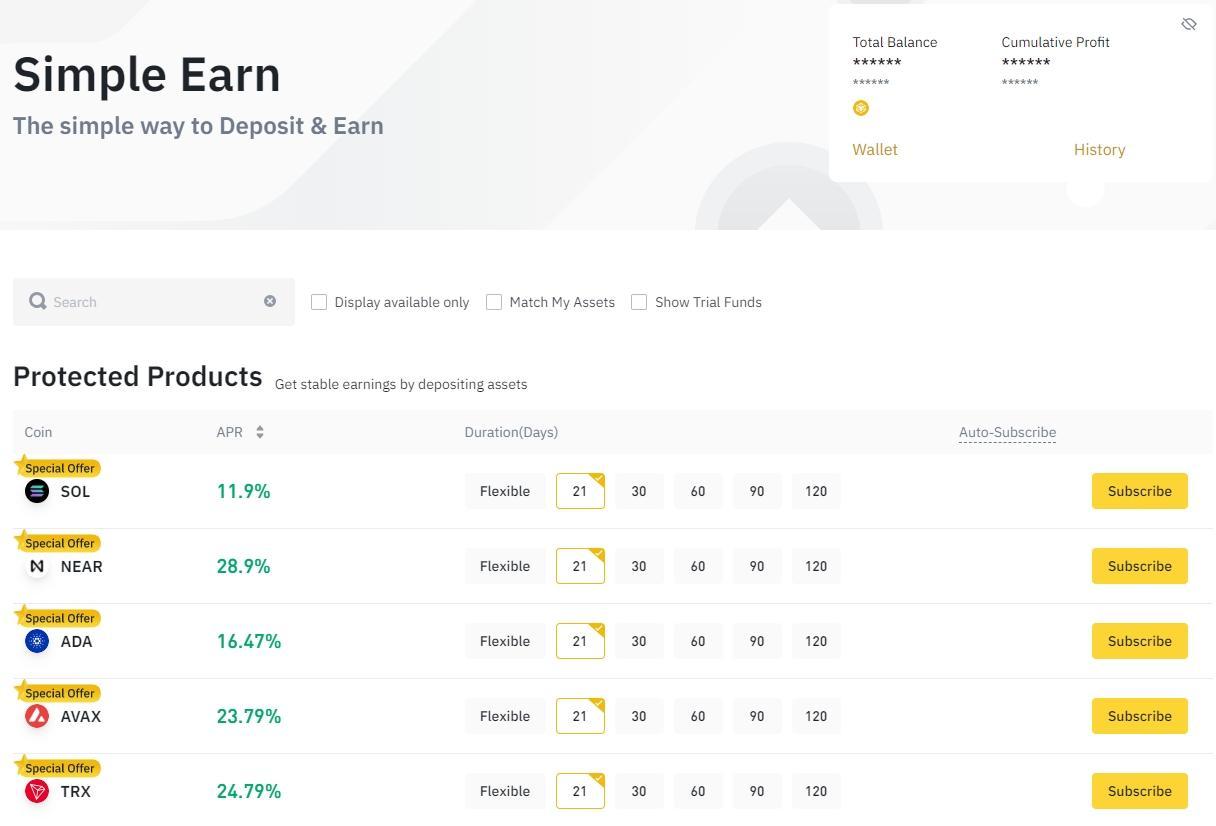Screen dimensions: 1216x826
Task: Subscribe to the SOL product
Action: 1139,491
